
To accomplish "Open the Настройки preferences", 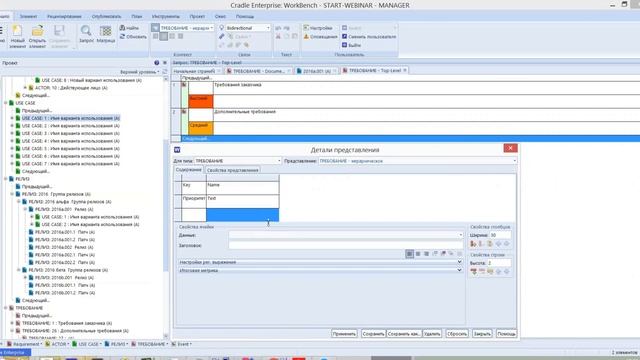I will (318, 28).
